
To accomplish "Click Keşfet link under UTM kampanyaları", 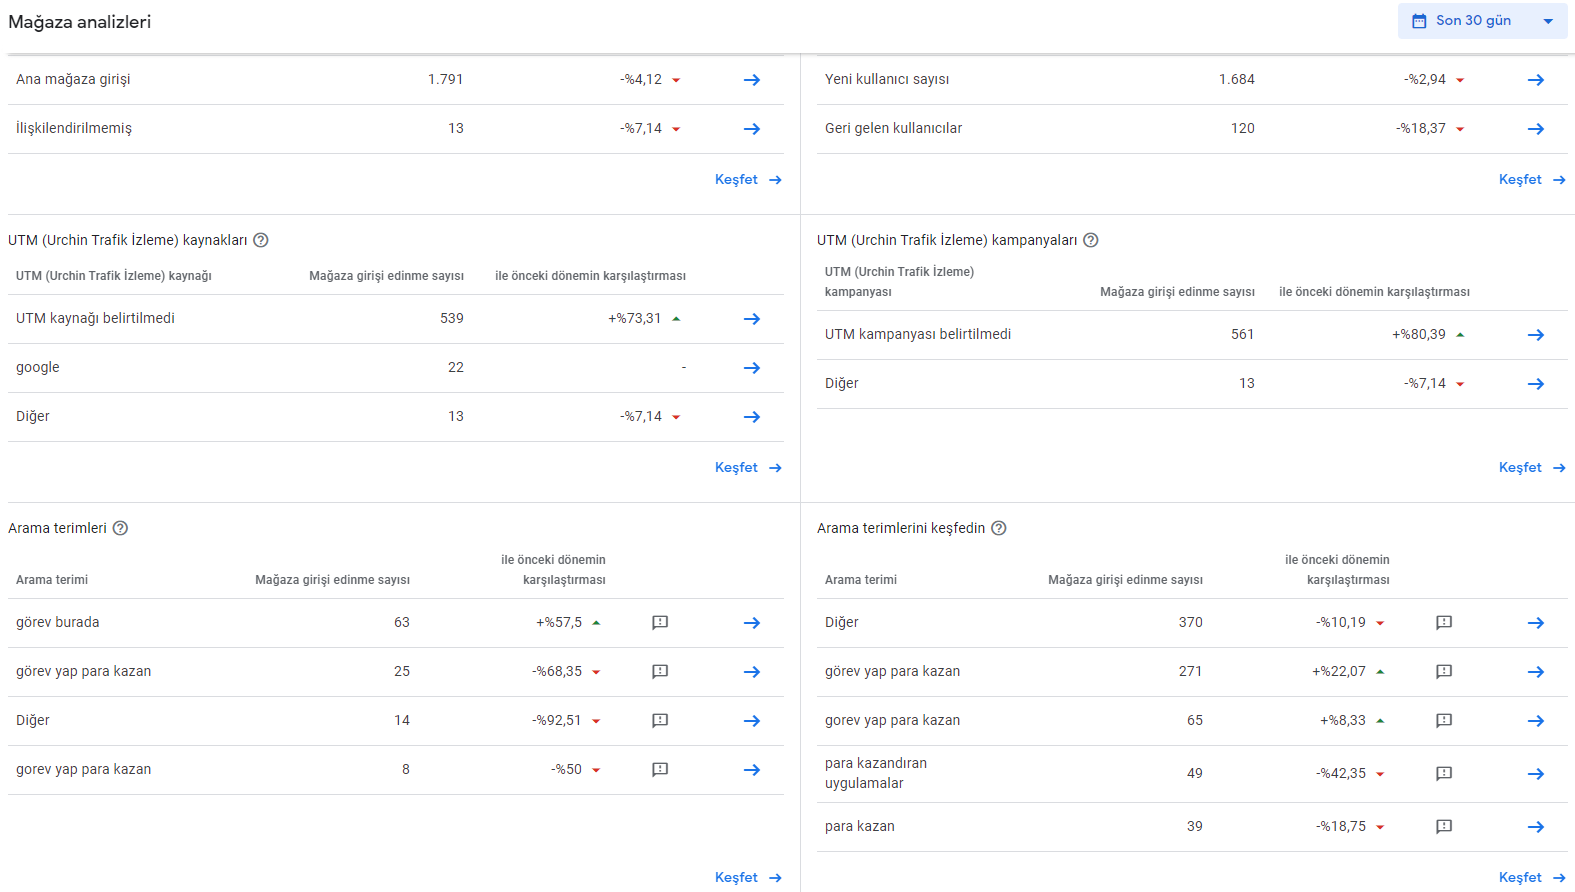I will point(1532,468).
